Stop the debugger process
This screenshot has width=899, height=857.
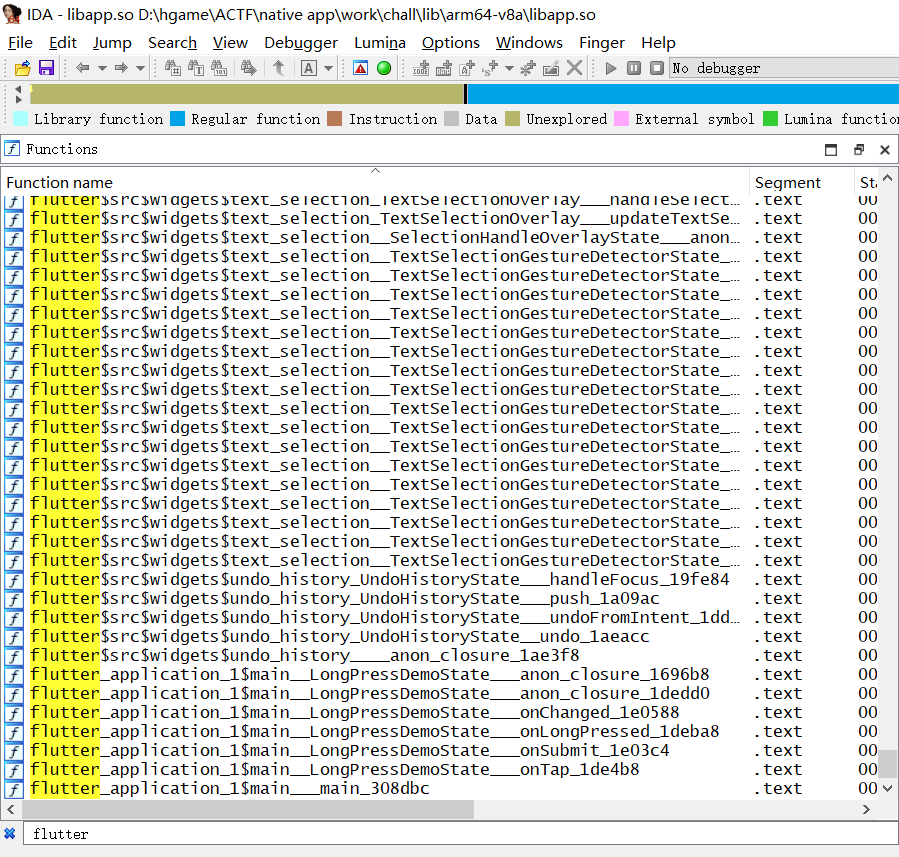pos(656,68)
